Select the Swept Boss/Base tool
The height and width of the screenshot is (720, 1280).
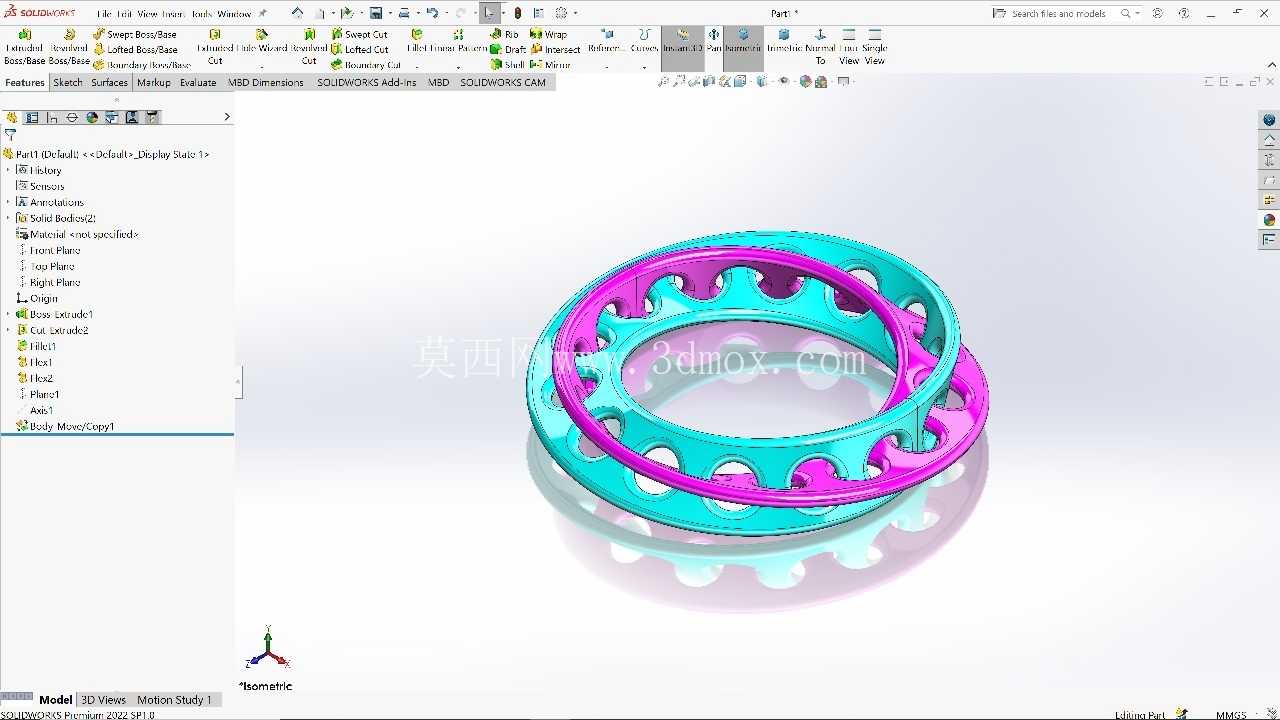[134, 34]
